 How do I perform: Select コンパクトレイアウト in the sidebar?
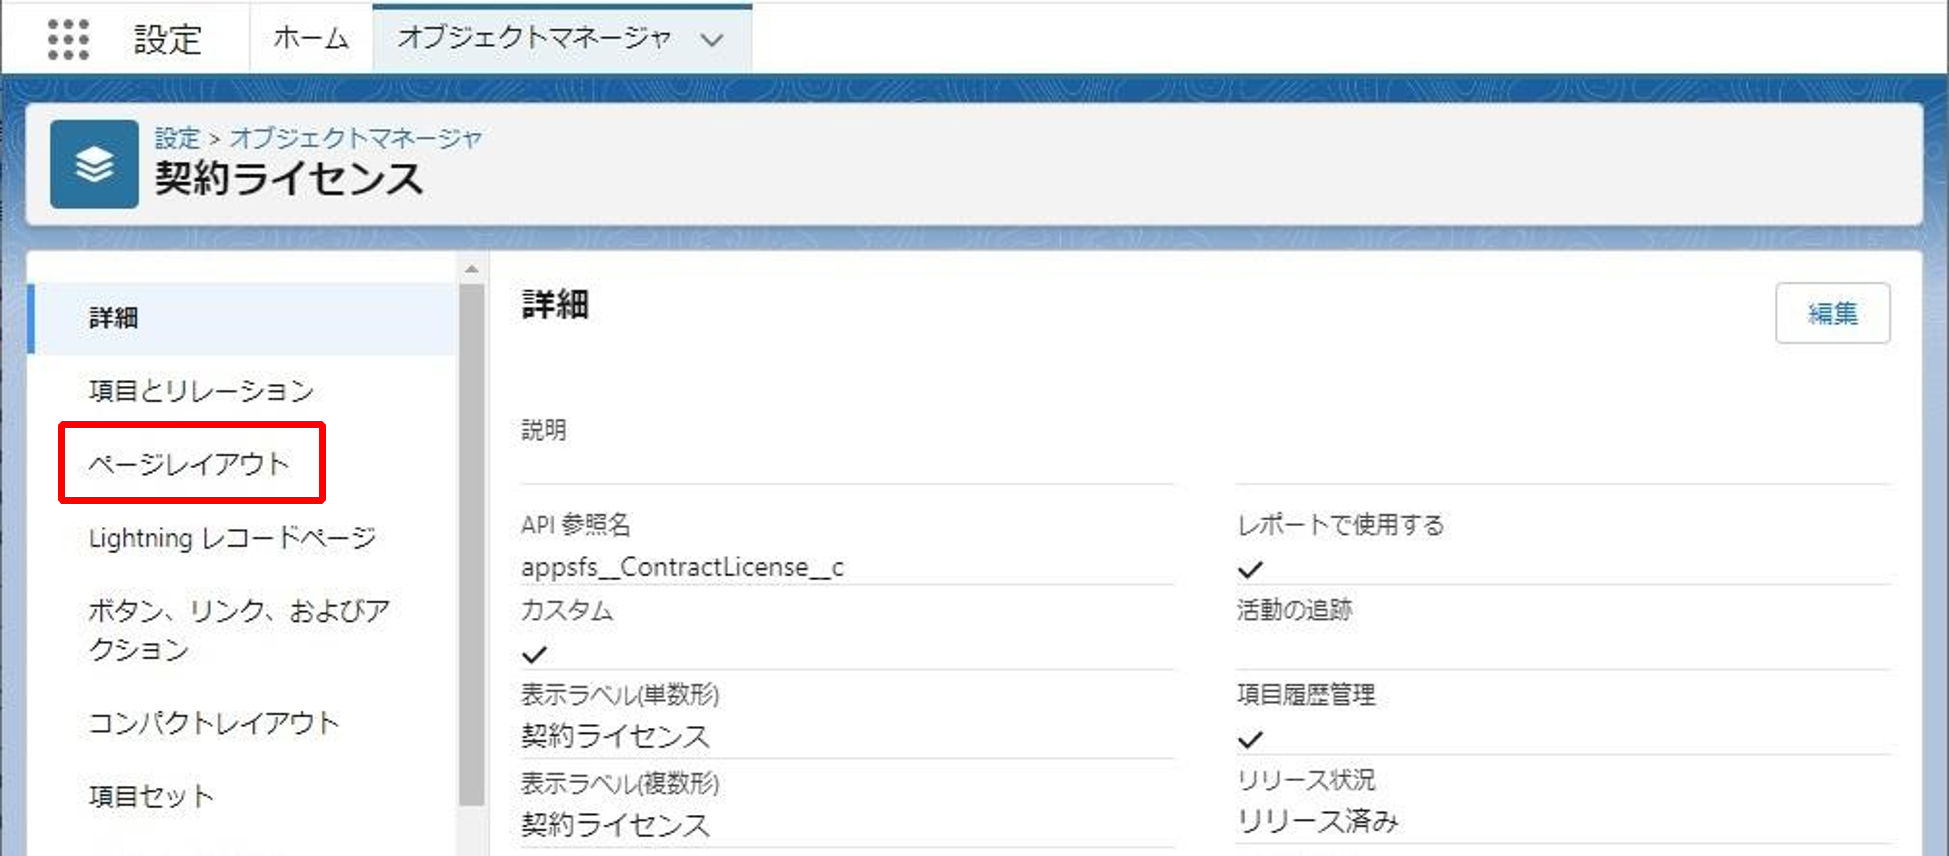point(214,722)
